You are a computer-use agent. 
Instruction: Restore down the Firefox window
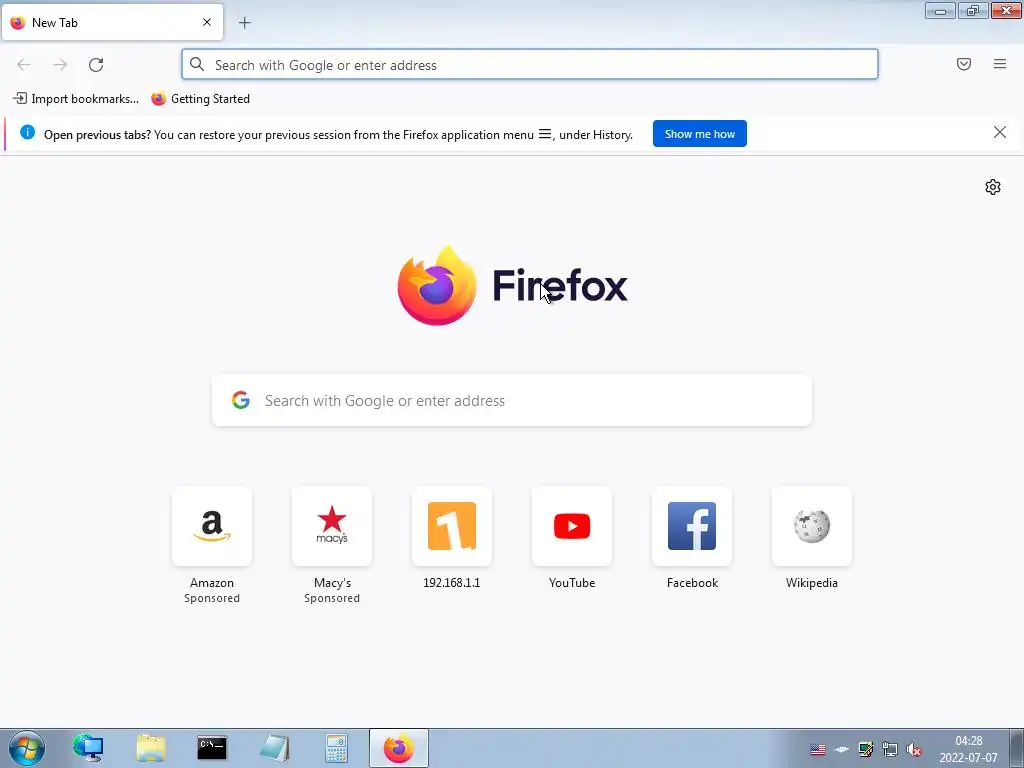click(x=973, y=10)
